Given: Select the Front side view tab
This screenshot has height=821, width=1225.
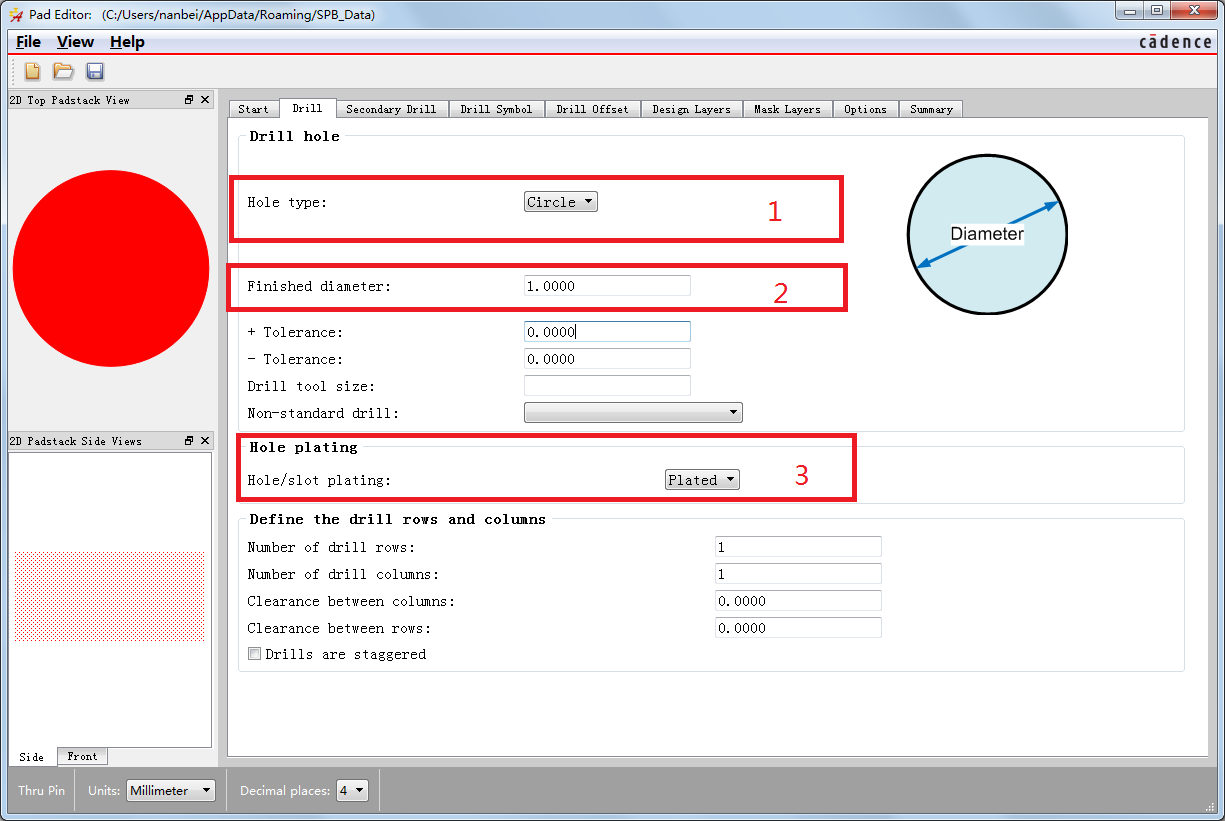Looking at the screenshot, I should (x=82, y=757).
